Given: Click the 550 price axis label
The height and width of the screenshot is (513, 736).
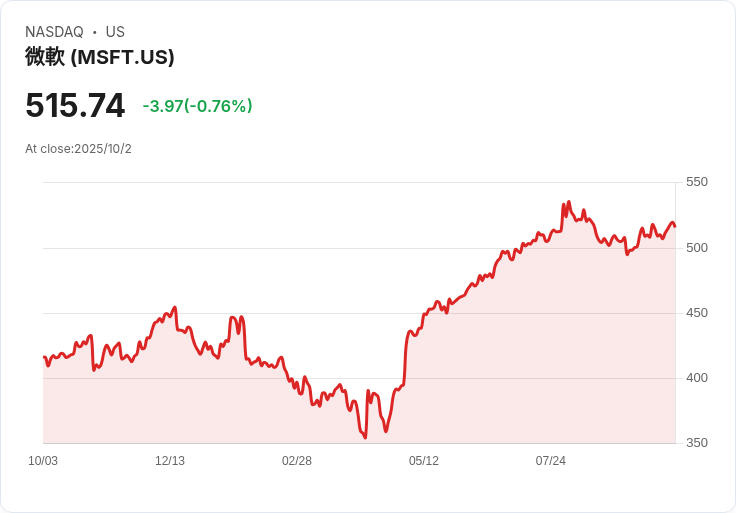Looking at the screenshot, I should click(697, 182).
